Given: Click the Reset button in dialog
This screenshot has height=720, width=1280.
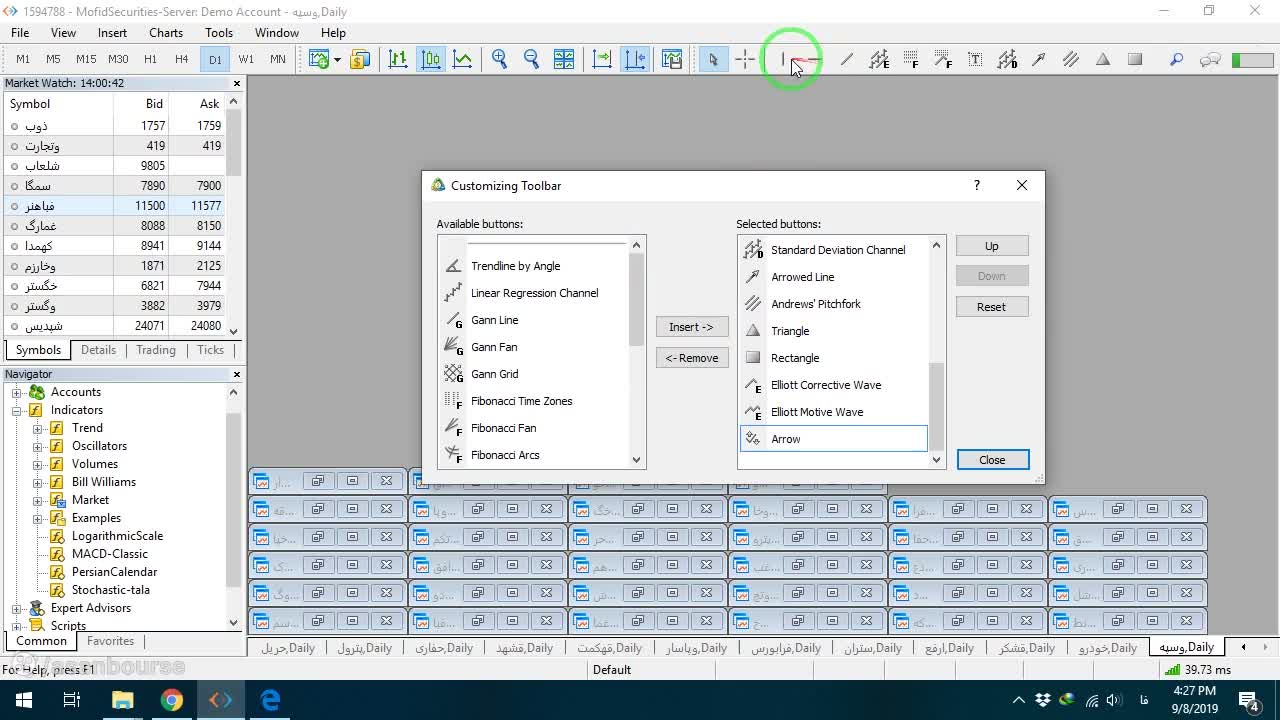Looking at the screenshot, I should (x=992, y=307).
